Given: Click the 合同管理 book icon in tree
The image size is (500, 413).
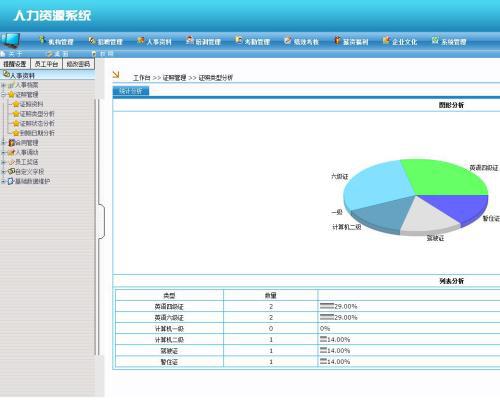Looking at the screenshot, I should pyautogui.click(x=12, y=143).
